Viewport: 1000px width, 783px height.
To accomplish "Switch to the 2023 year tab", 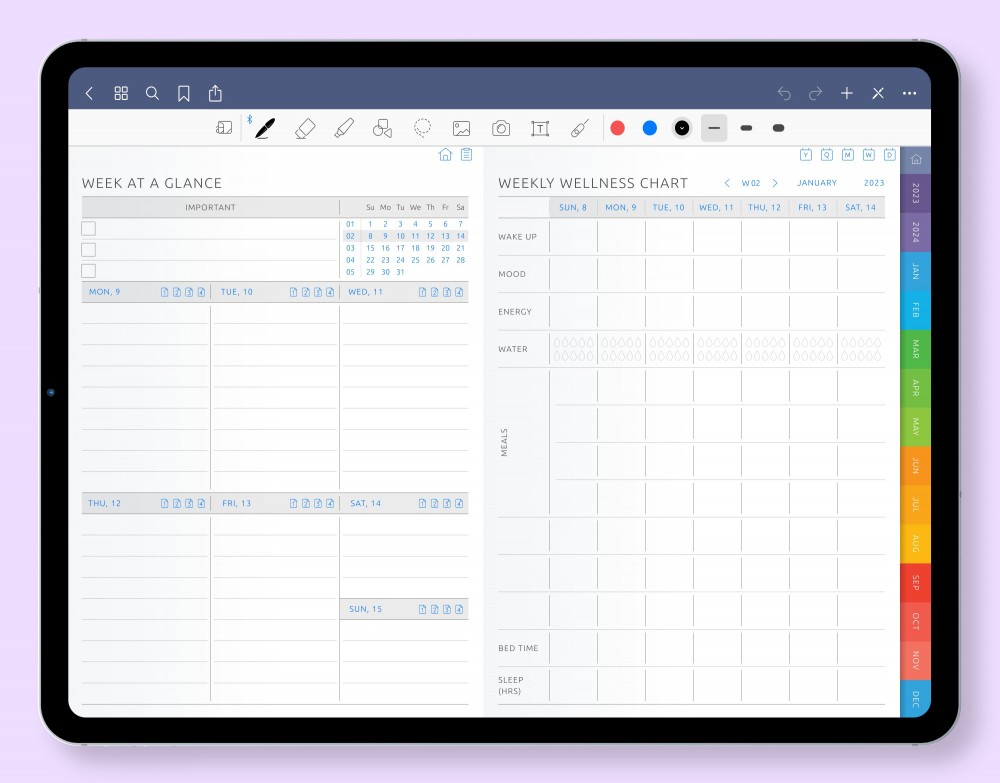I will (916, 193).
